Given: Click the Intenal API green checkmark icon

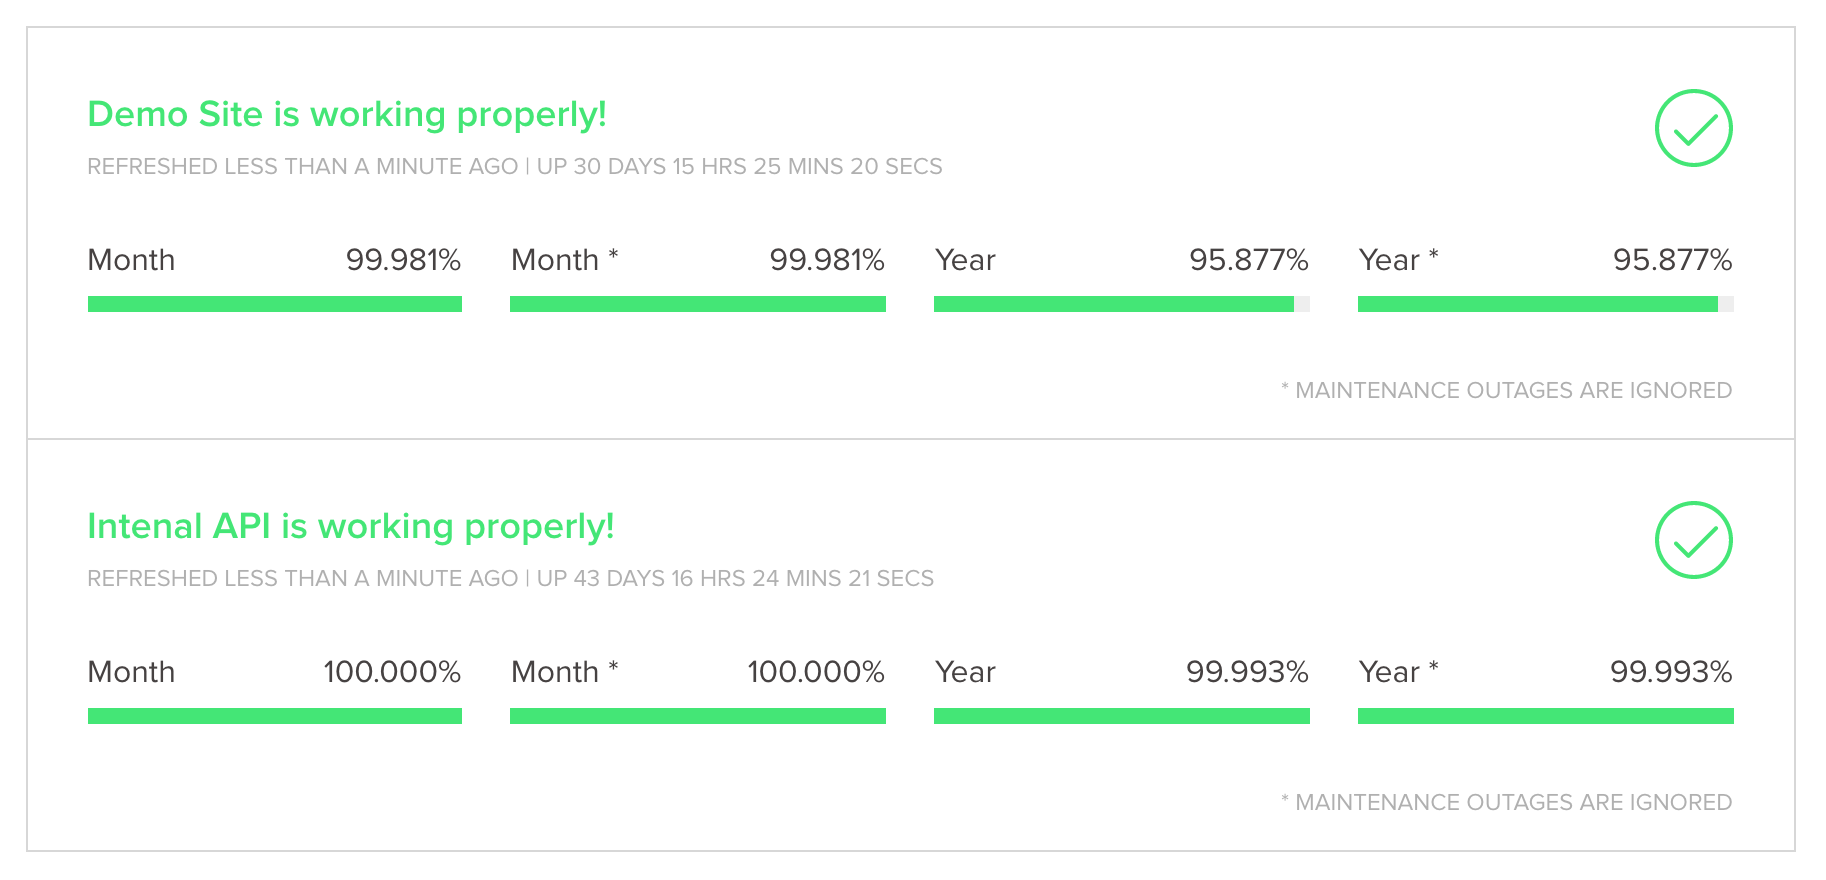Looking at the screenshot, I should (x=1693, y=540).
